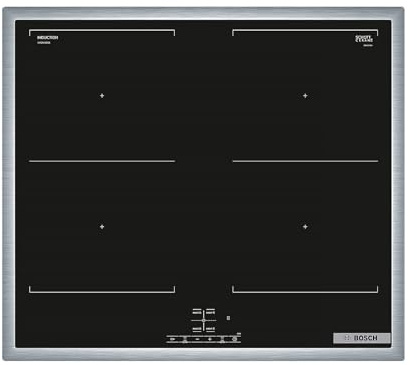Tap the round timer symbol on control strip
The width and height of the screenshot is (417, 365).
pos(235,339)
